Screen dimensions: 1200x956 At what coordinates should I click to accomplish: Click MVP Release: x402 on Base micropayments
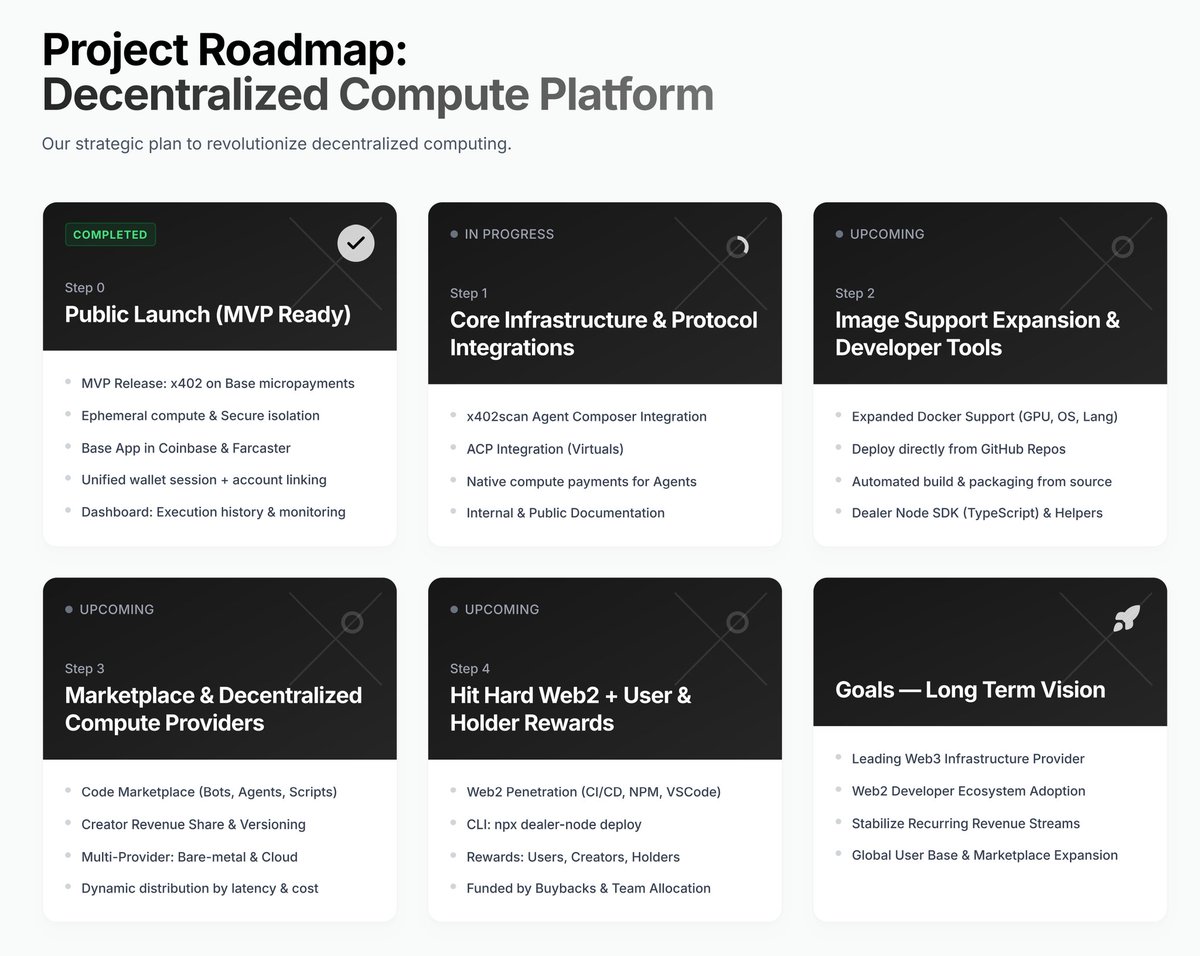218,383
